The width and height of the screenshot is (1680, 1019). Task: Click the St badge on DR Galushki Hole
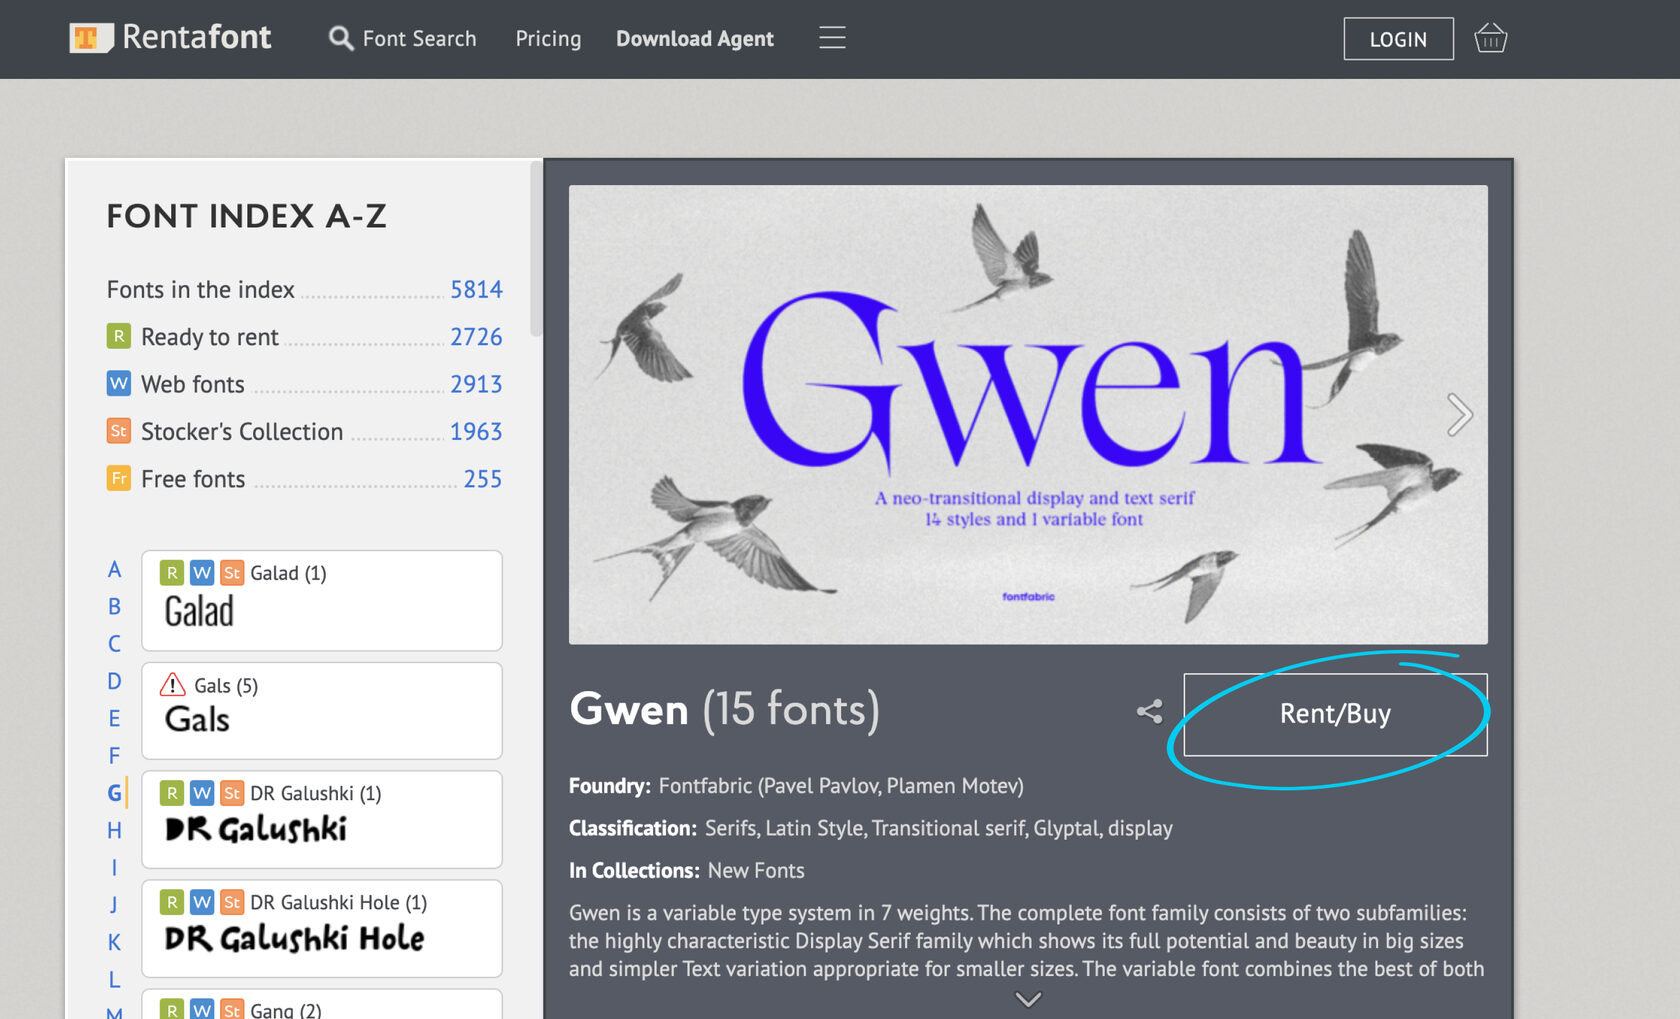click(x=232, y=902)
